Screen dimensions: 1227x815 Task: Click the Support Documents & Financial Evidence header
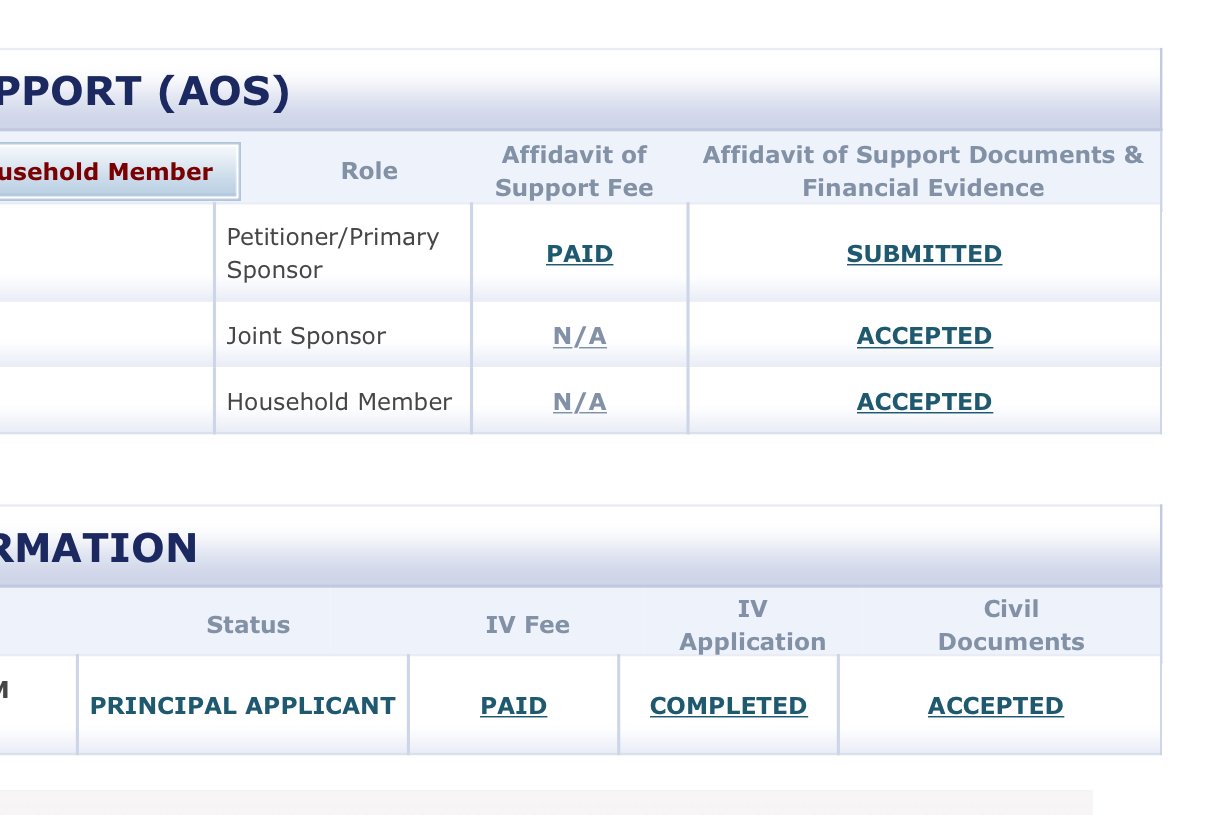pyautogui.click(x=922, y=171)
